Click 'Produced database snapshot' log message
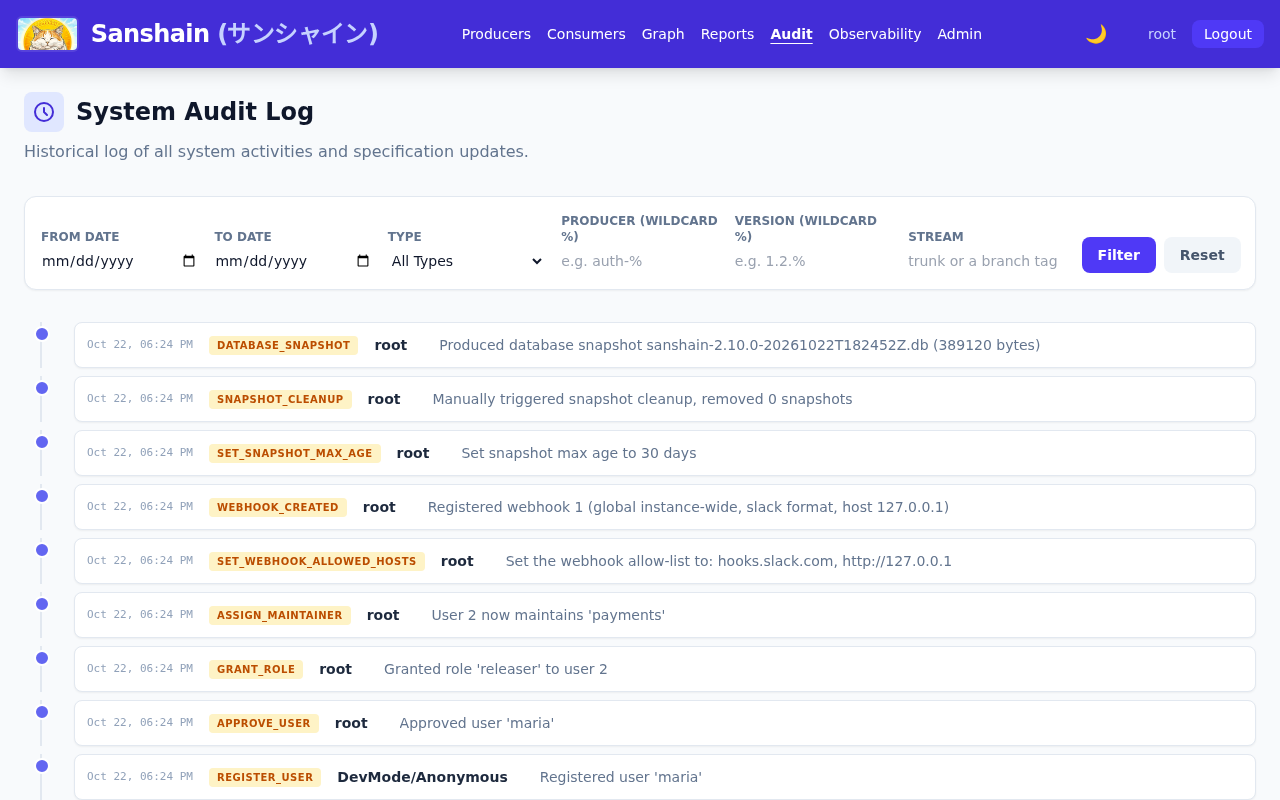This screenshot has height=800, width=1280. point(740,345)
